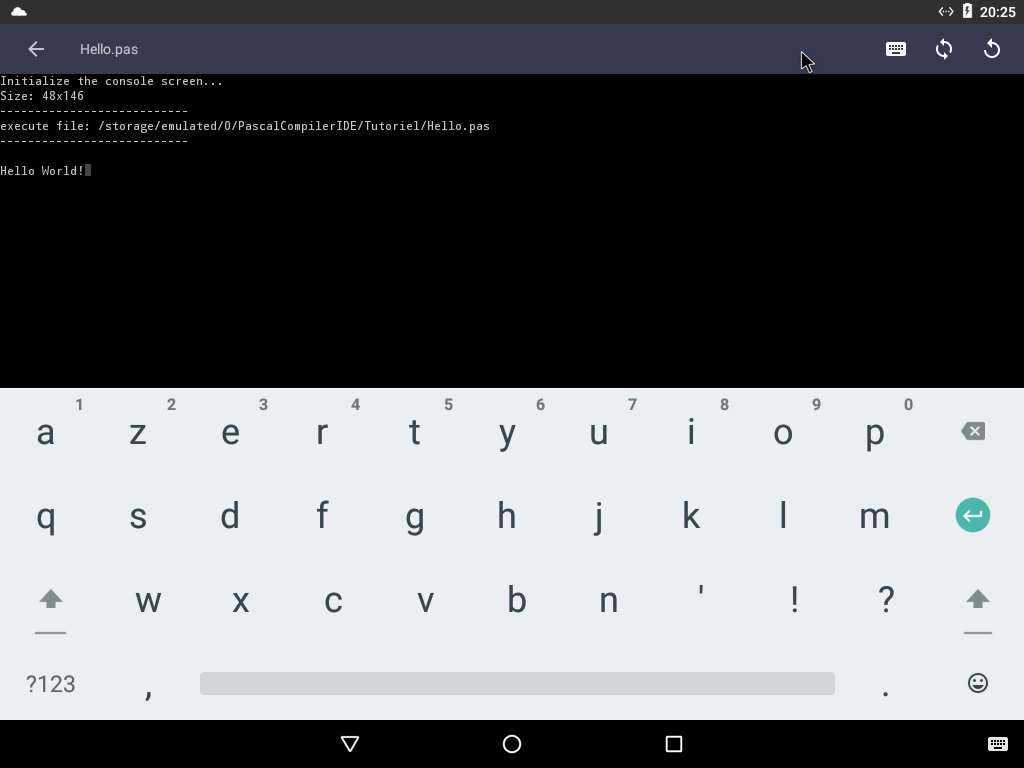This screenshot has height=768, width=1024.
Task: Open the emoji picker on the keyboard
Action: 977,683
